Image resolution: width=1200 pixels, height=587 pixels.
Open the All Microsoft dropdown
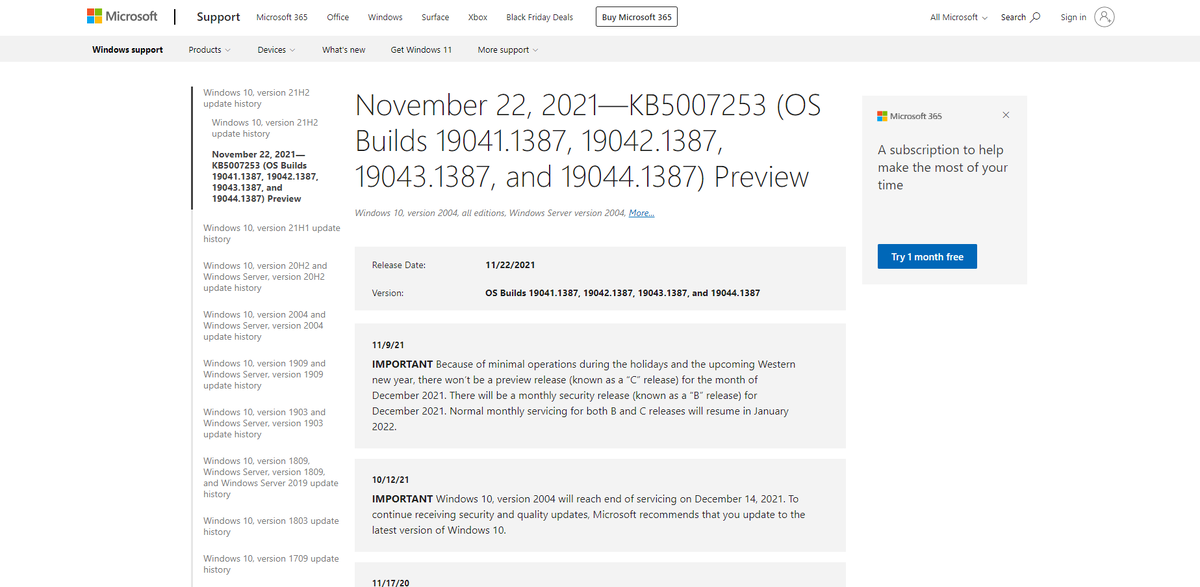(x=958, y=17)
